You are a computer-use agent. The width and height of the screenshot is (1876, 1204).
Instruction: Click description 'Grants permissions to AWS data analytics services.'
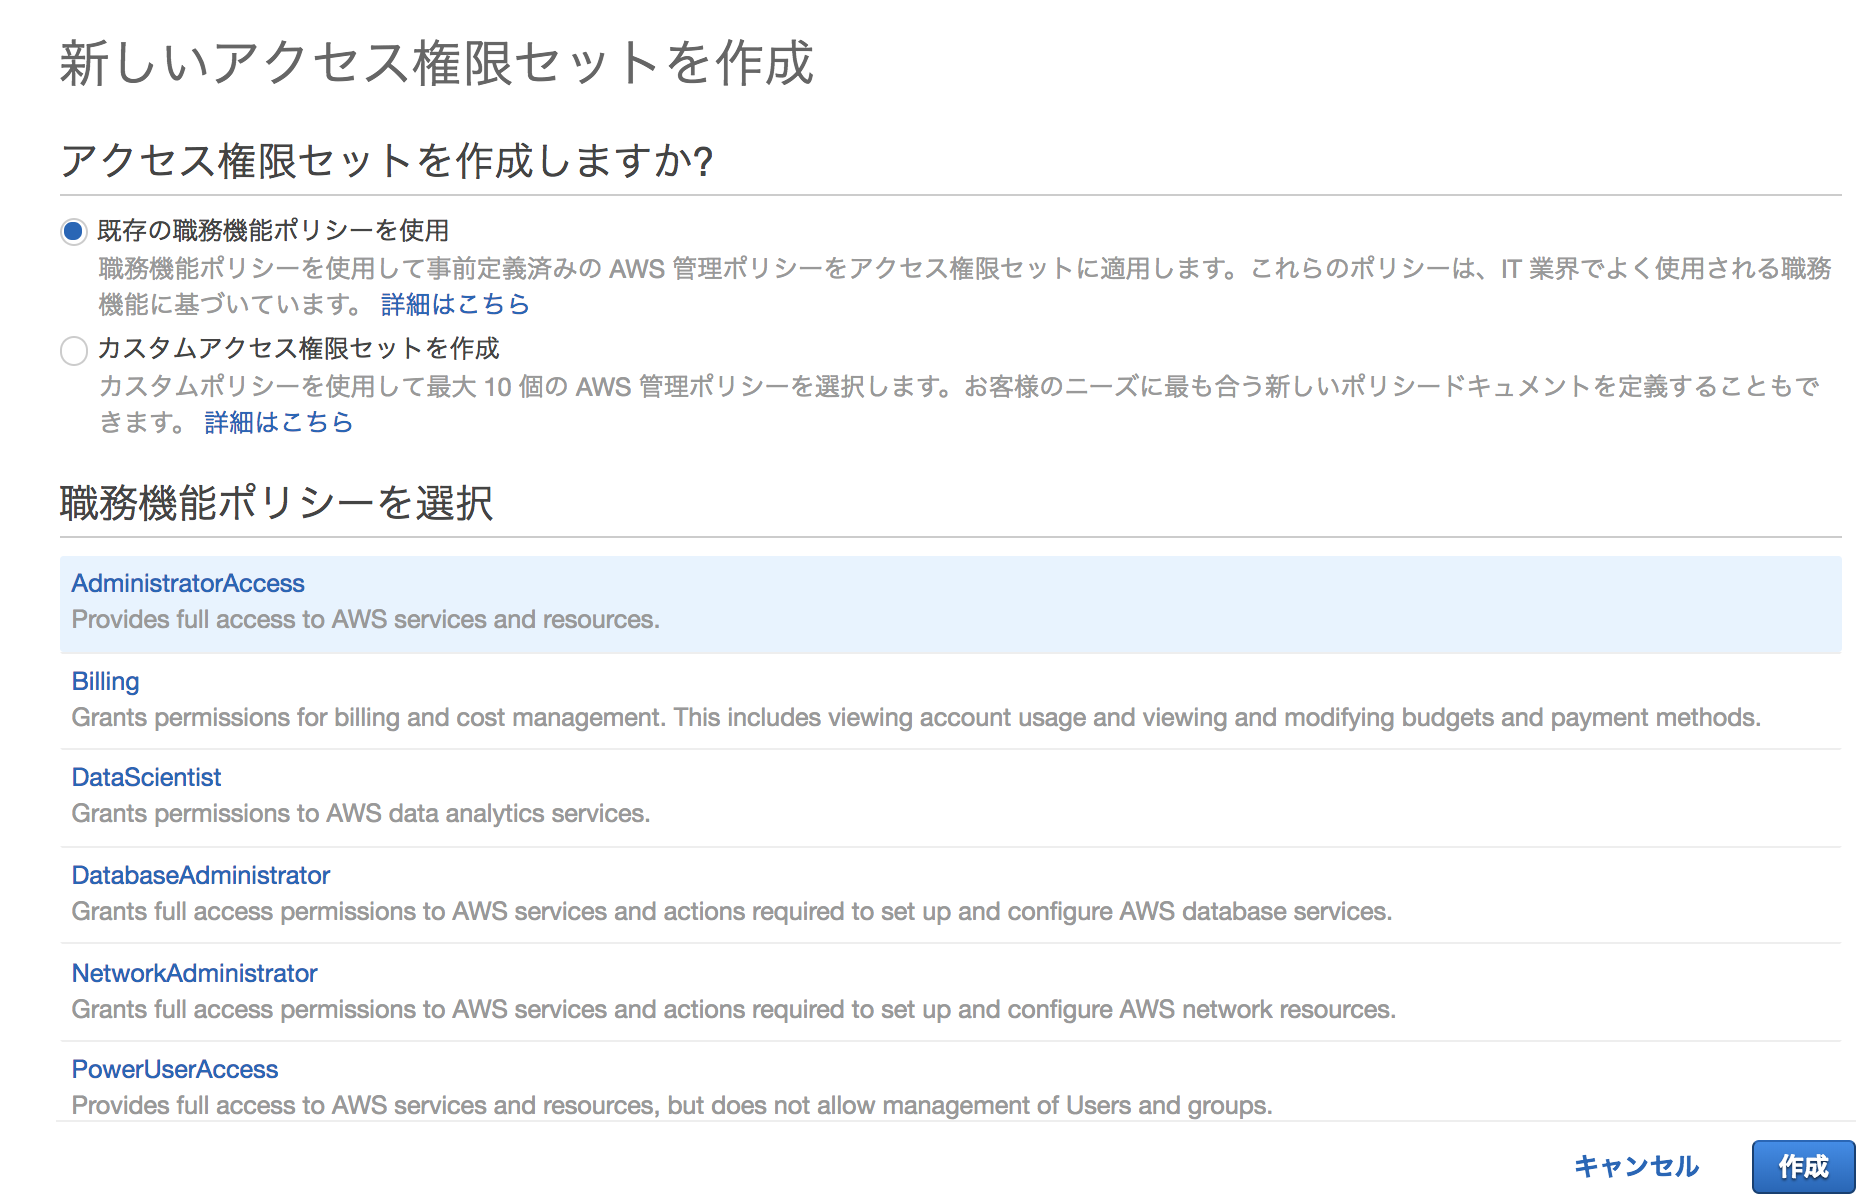pos(361,814)
